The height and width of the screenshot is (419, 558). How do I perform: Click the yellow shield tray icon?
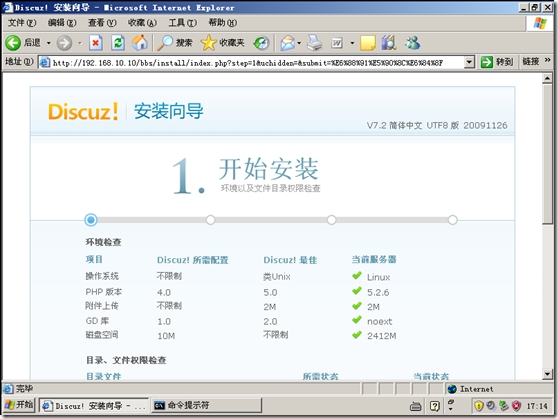pyautogui.click(x=479, y=406)
